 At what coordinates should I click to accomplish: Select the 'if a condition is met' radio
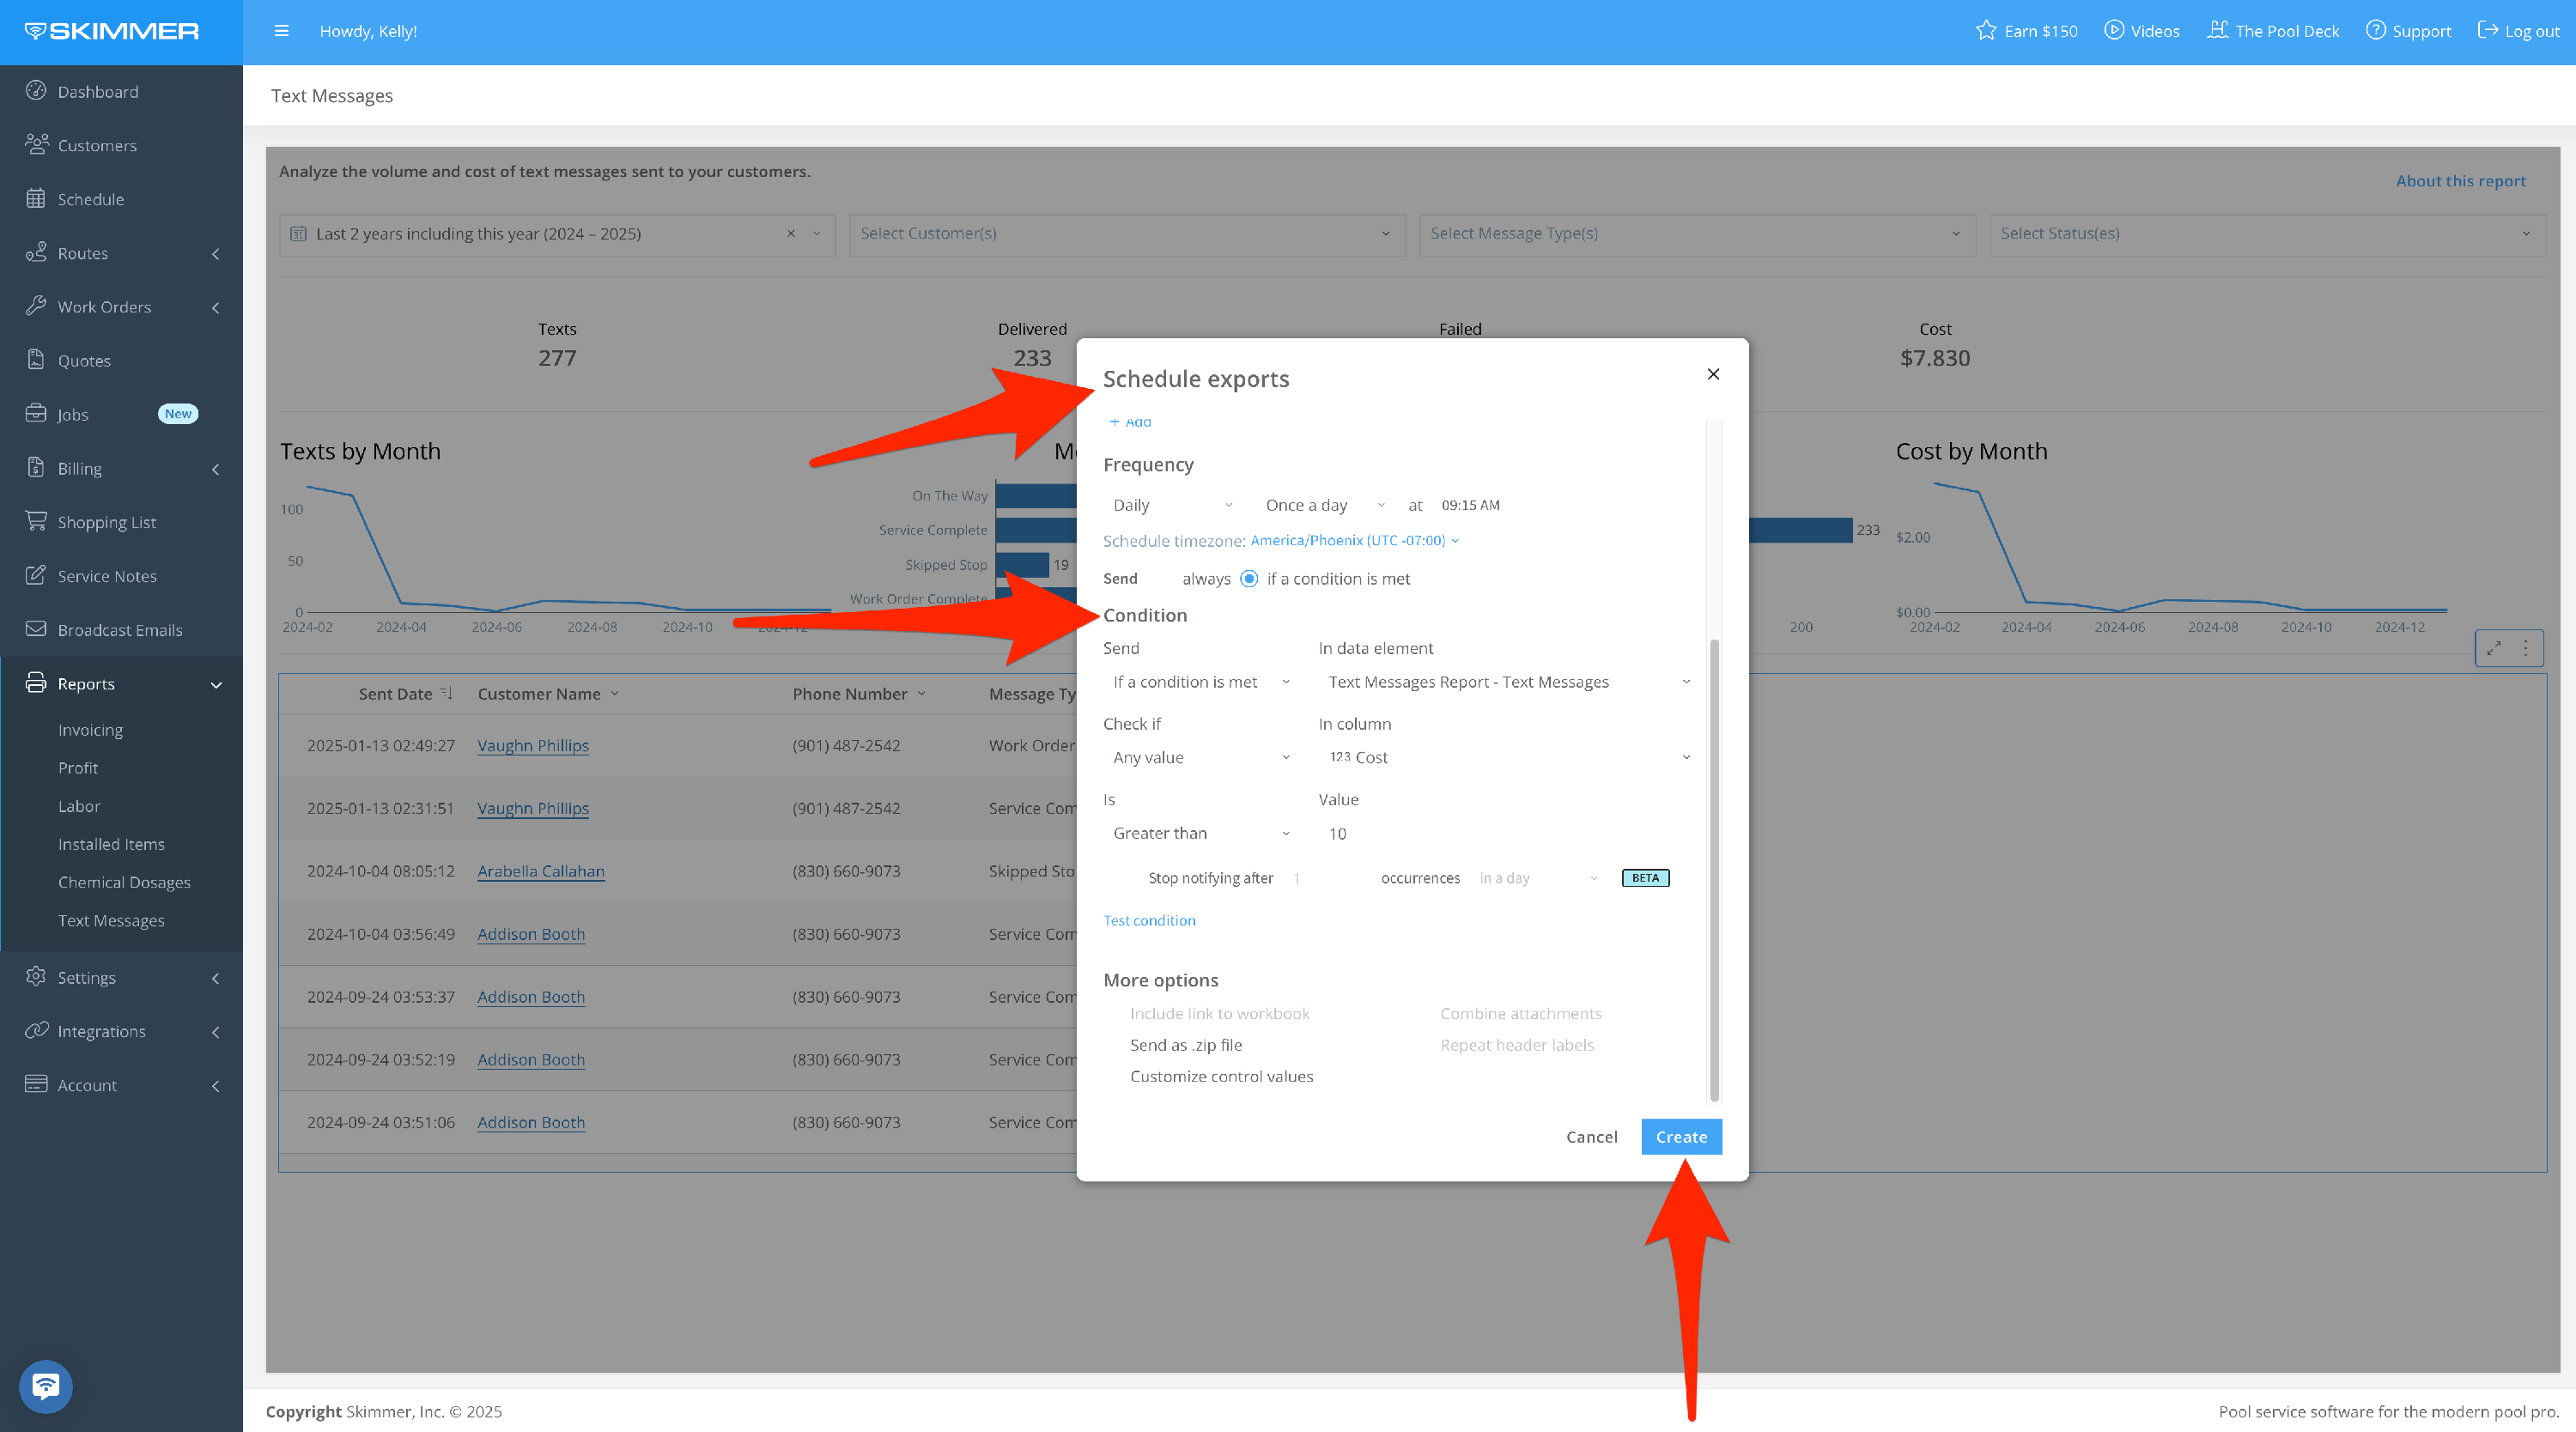pyautogui.click(x=1249, y=579)
